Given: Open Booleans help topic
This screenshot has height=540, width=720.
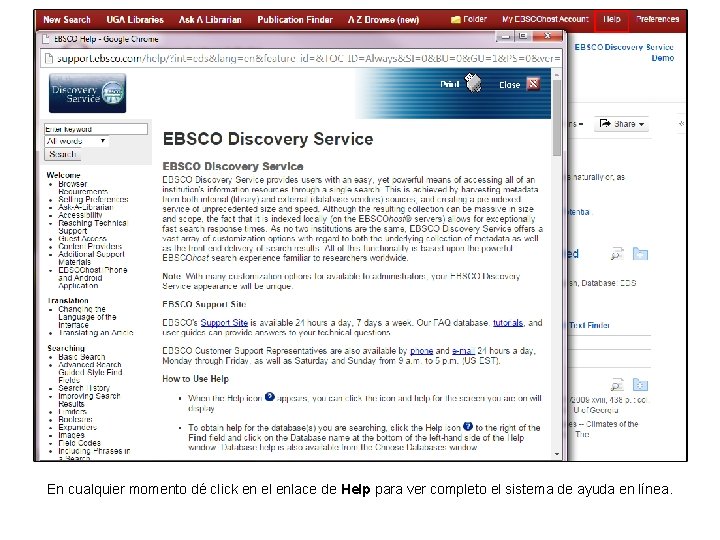Looking at the screenshot, I should (75, 420).
